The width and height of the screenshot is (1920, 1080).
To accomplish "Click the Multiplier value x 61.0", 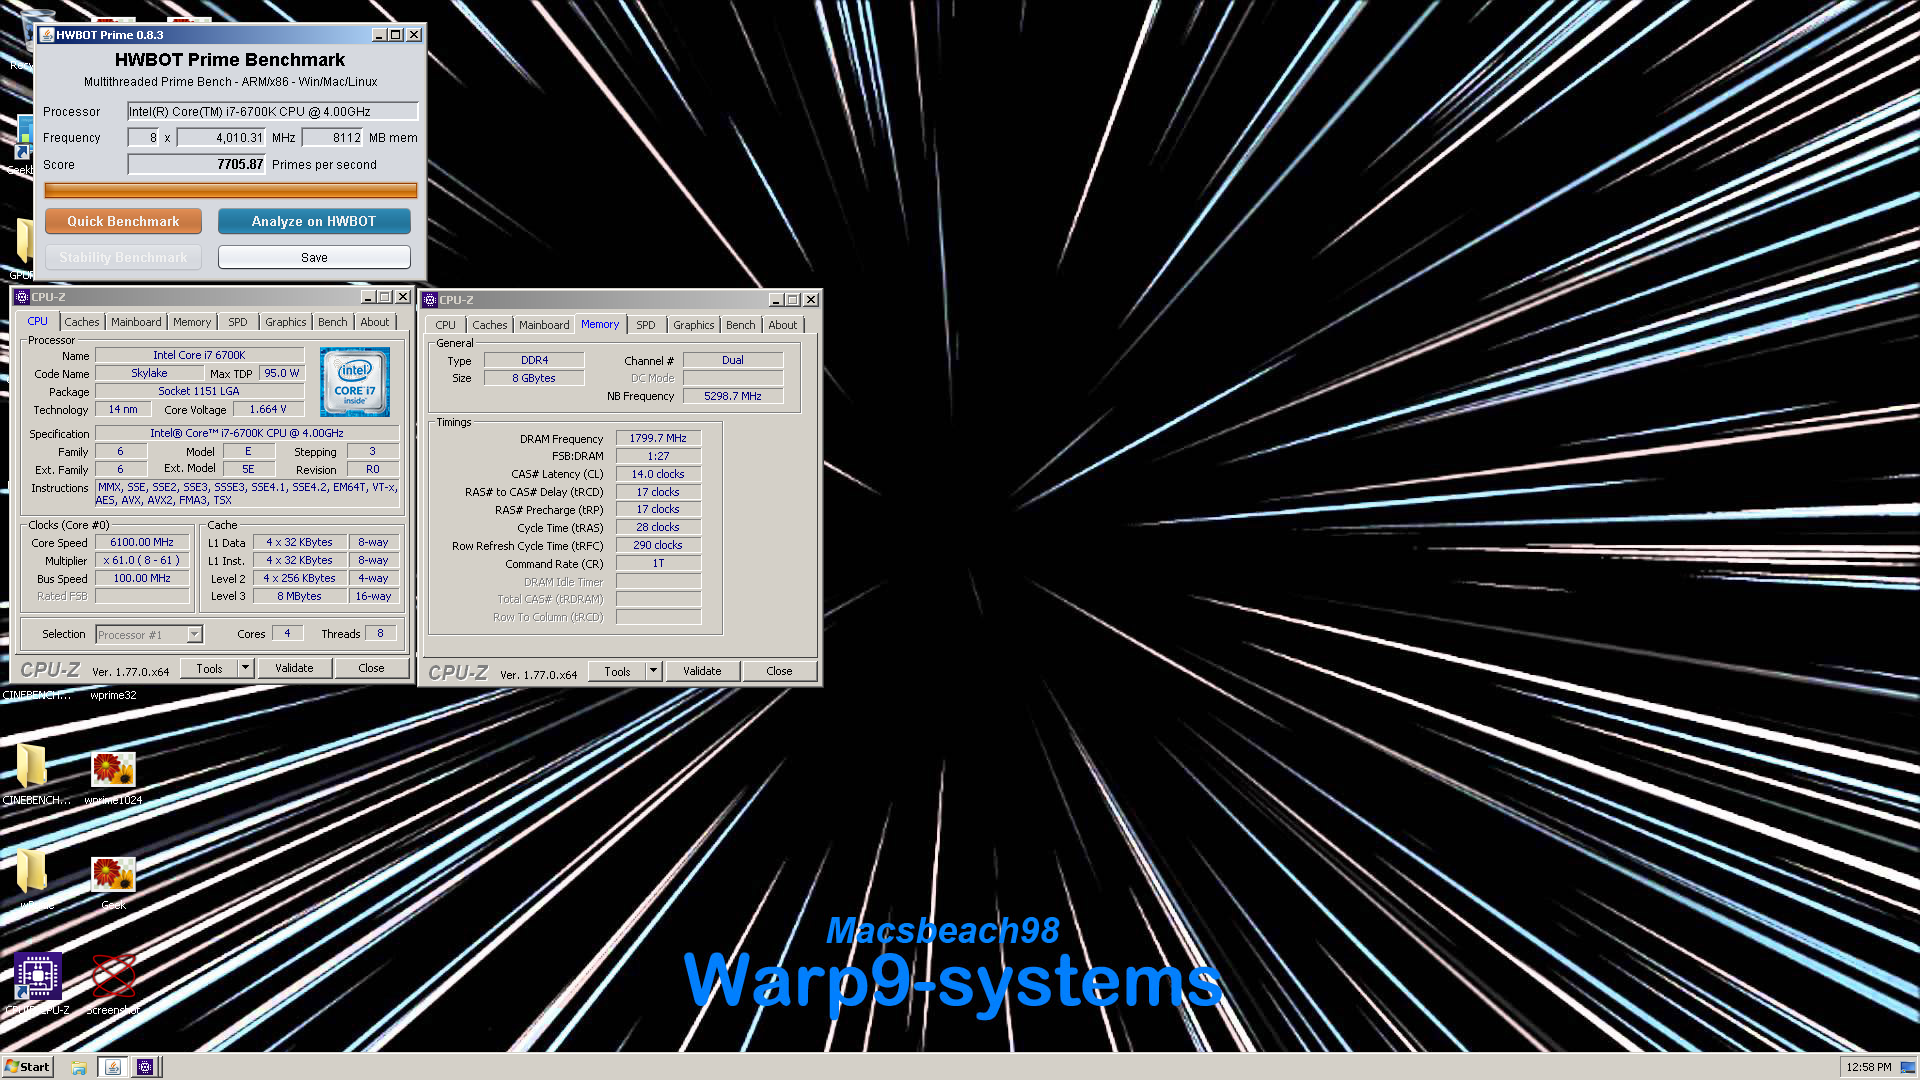I will click(142, 560).
